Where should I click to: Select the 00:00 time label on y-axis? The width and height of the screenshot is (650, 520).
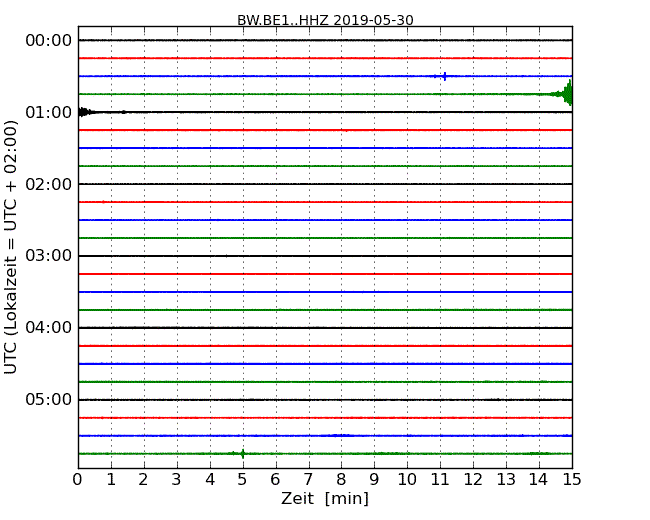49,41
